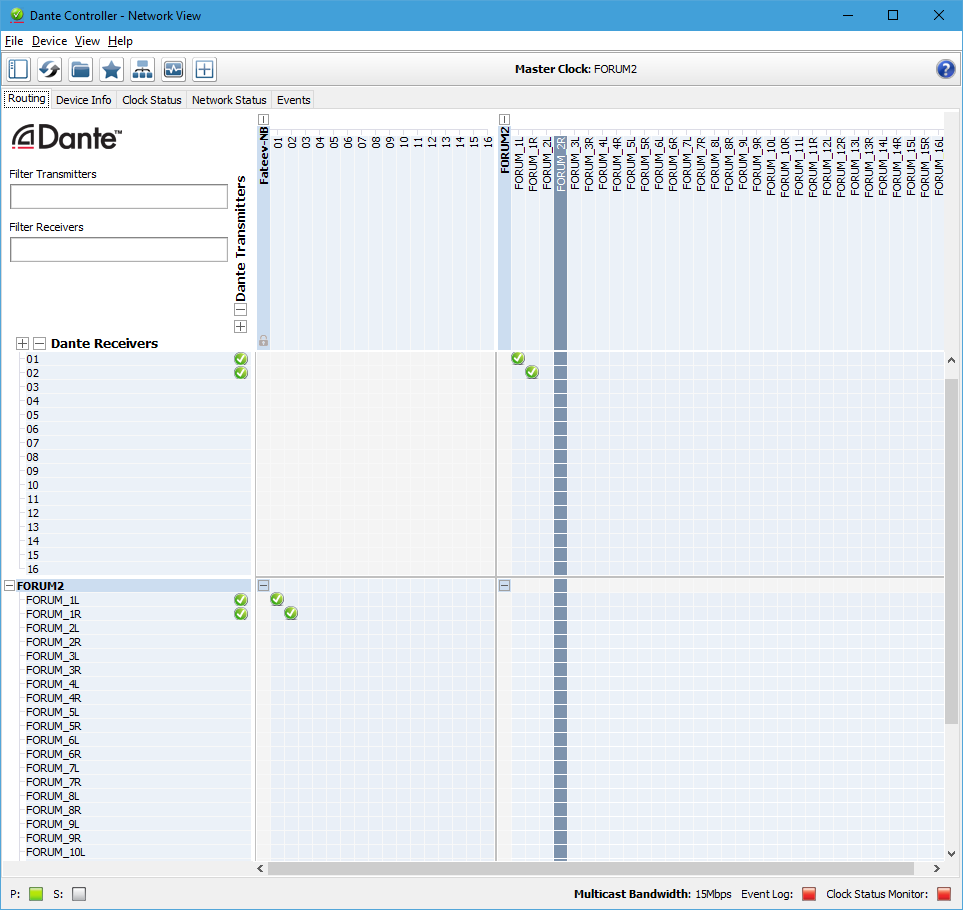Click the green check beside FORUM_1L receiver
The image size is (963, 910).
click(241, 599)
